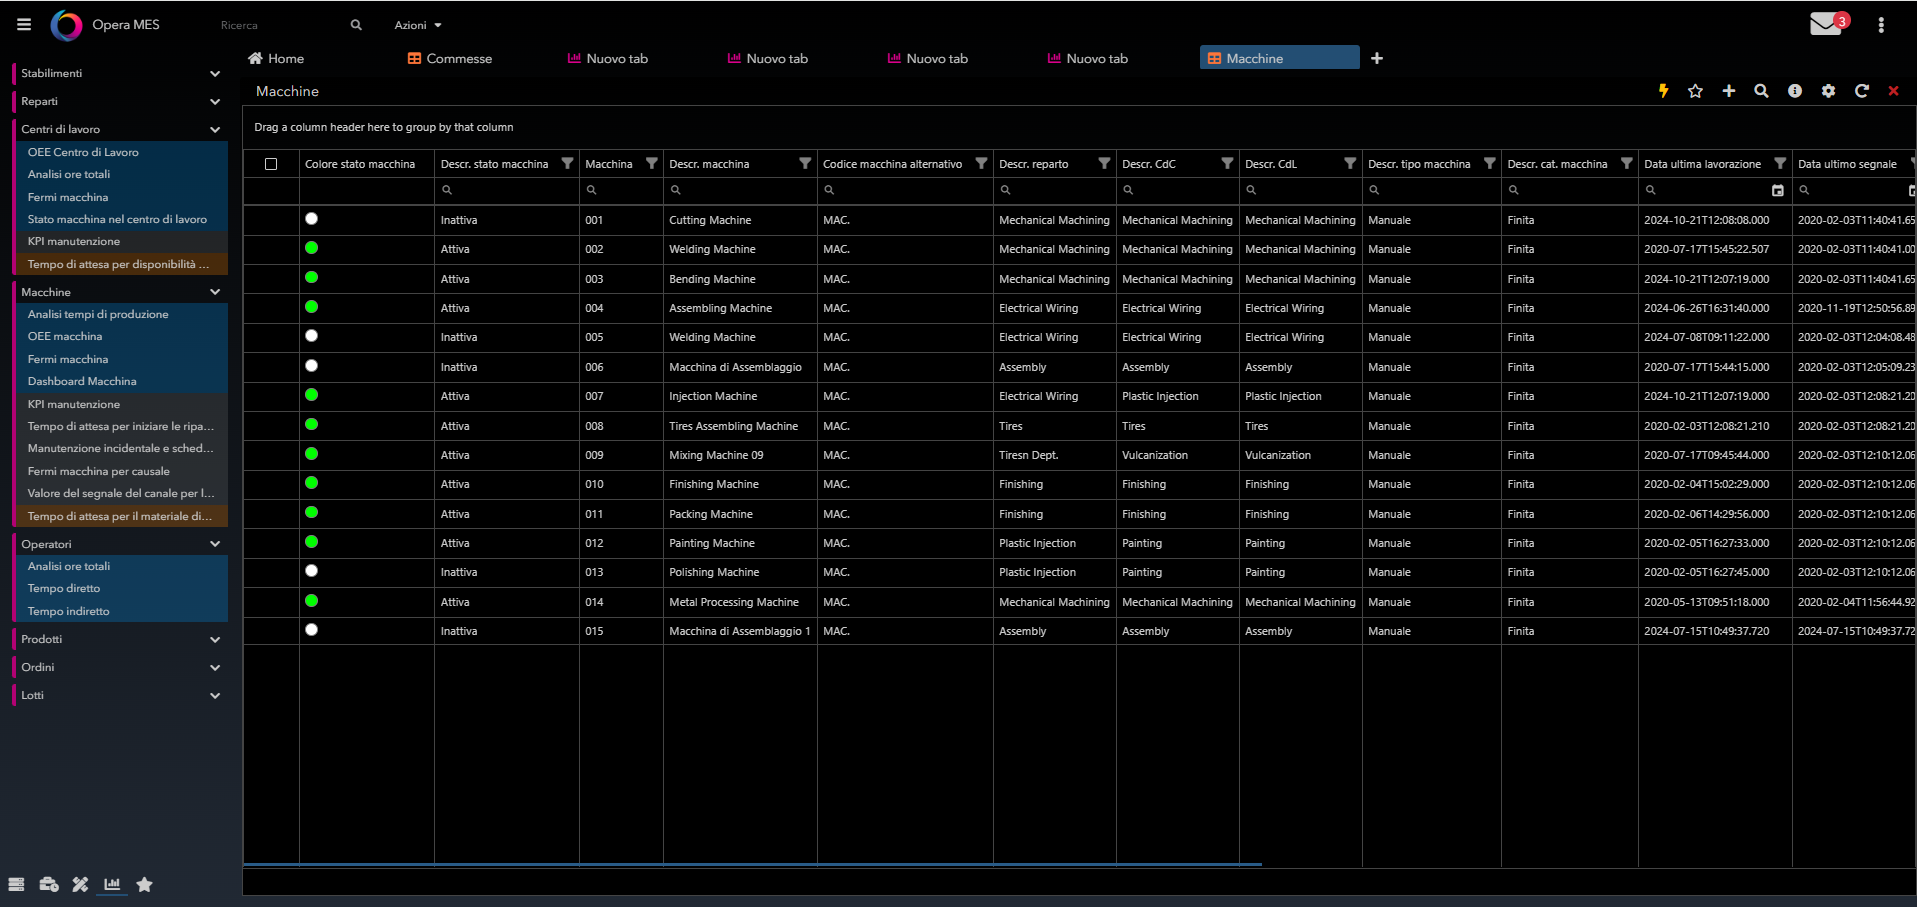This screenshot has width=1917, height=908.
Task: Switch to the Home tab
Action: (x=276, y=58)
